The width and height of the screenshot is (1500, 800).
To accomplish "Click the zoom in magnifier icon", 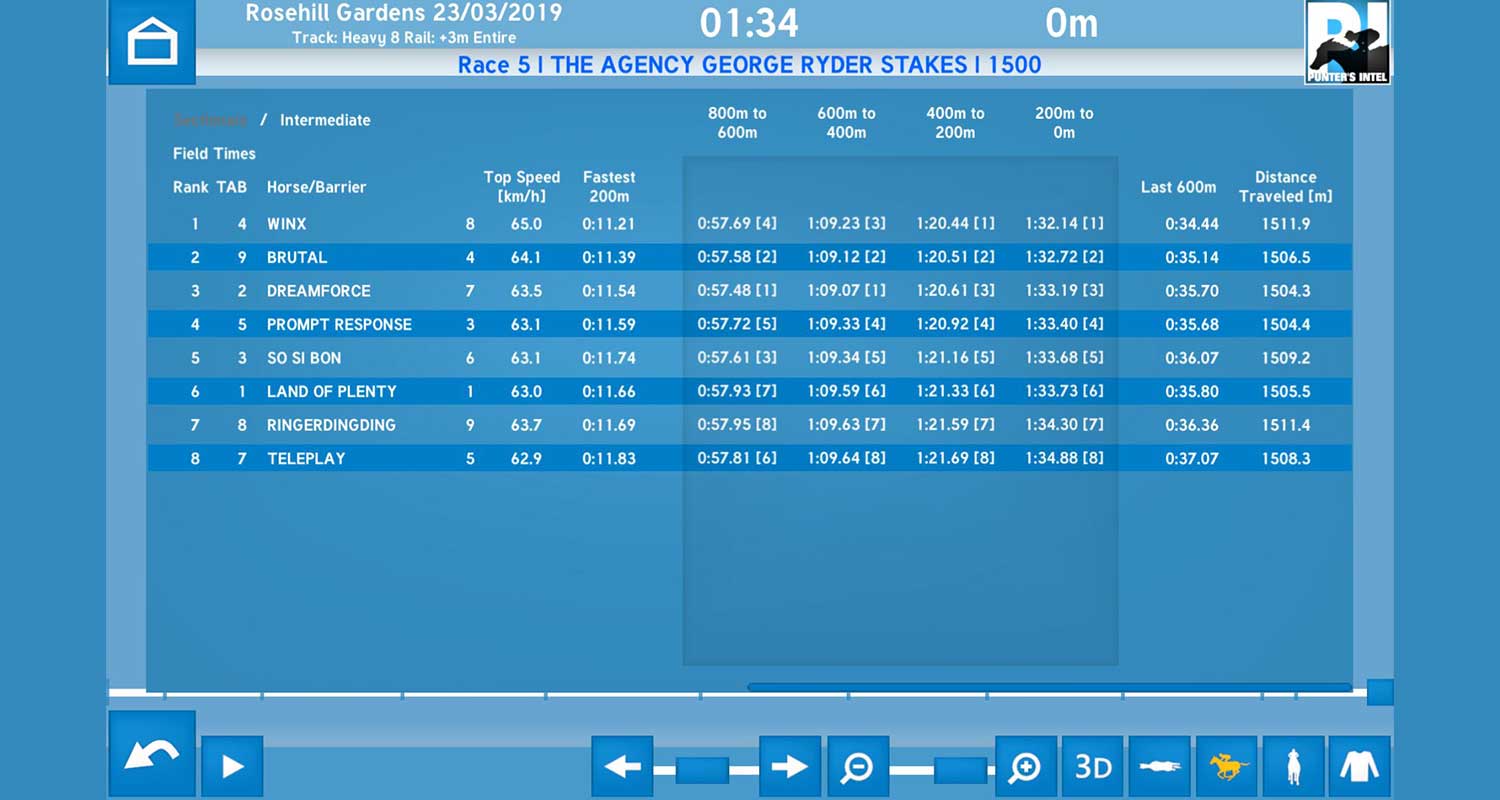I will pyautogui.click(x=1025, y=766).
